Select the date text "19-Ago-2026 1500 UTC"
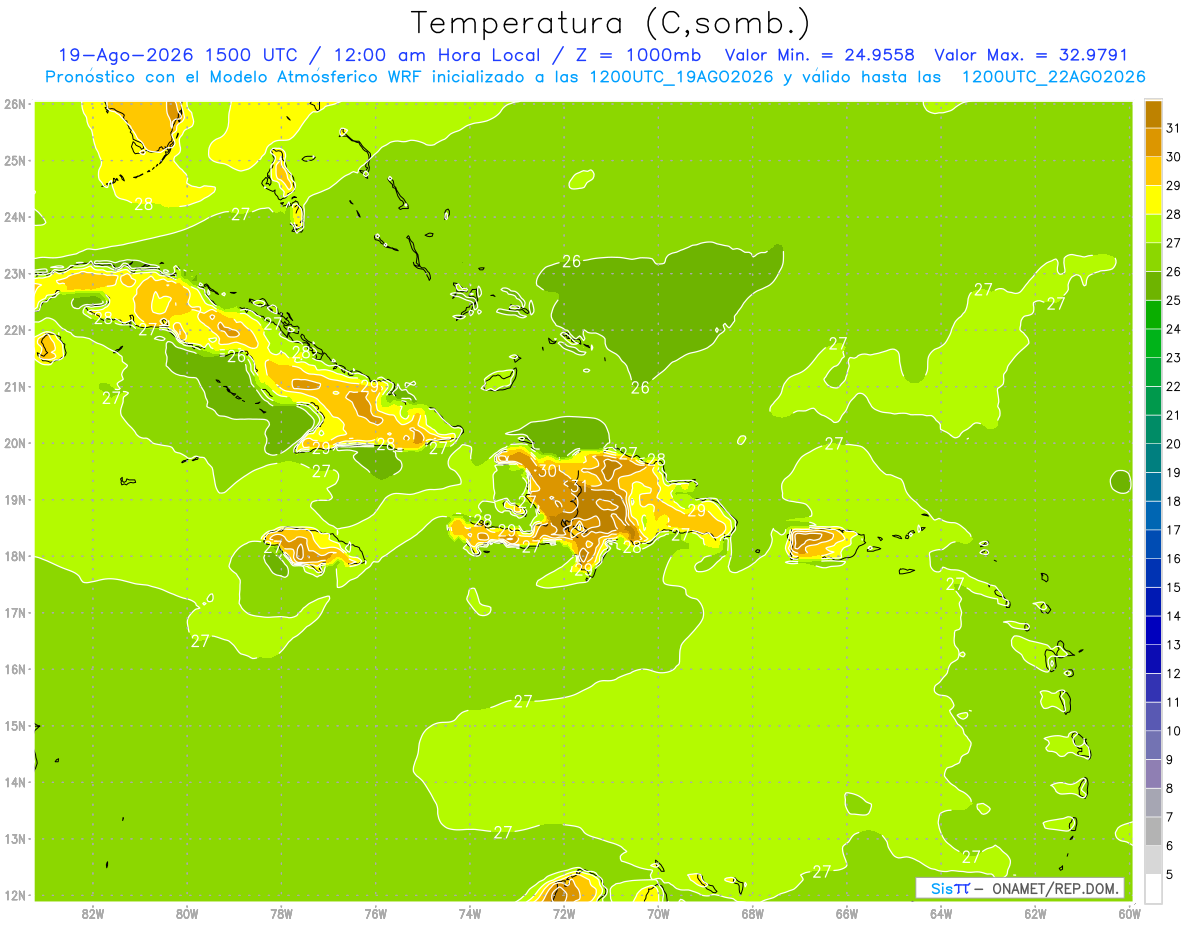 177,55
